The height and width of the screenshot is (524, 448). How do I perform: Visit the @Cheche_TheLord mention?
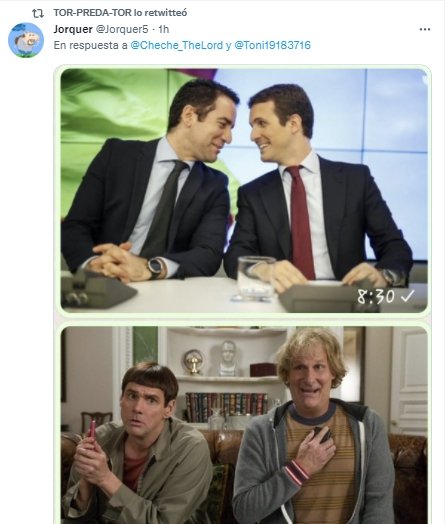[x=176, y=45]
